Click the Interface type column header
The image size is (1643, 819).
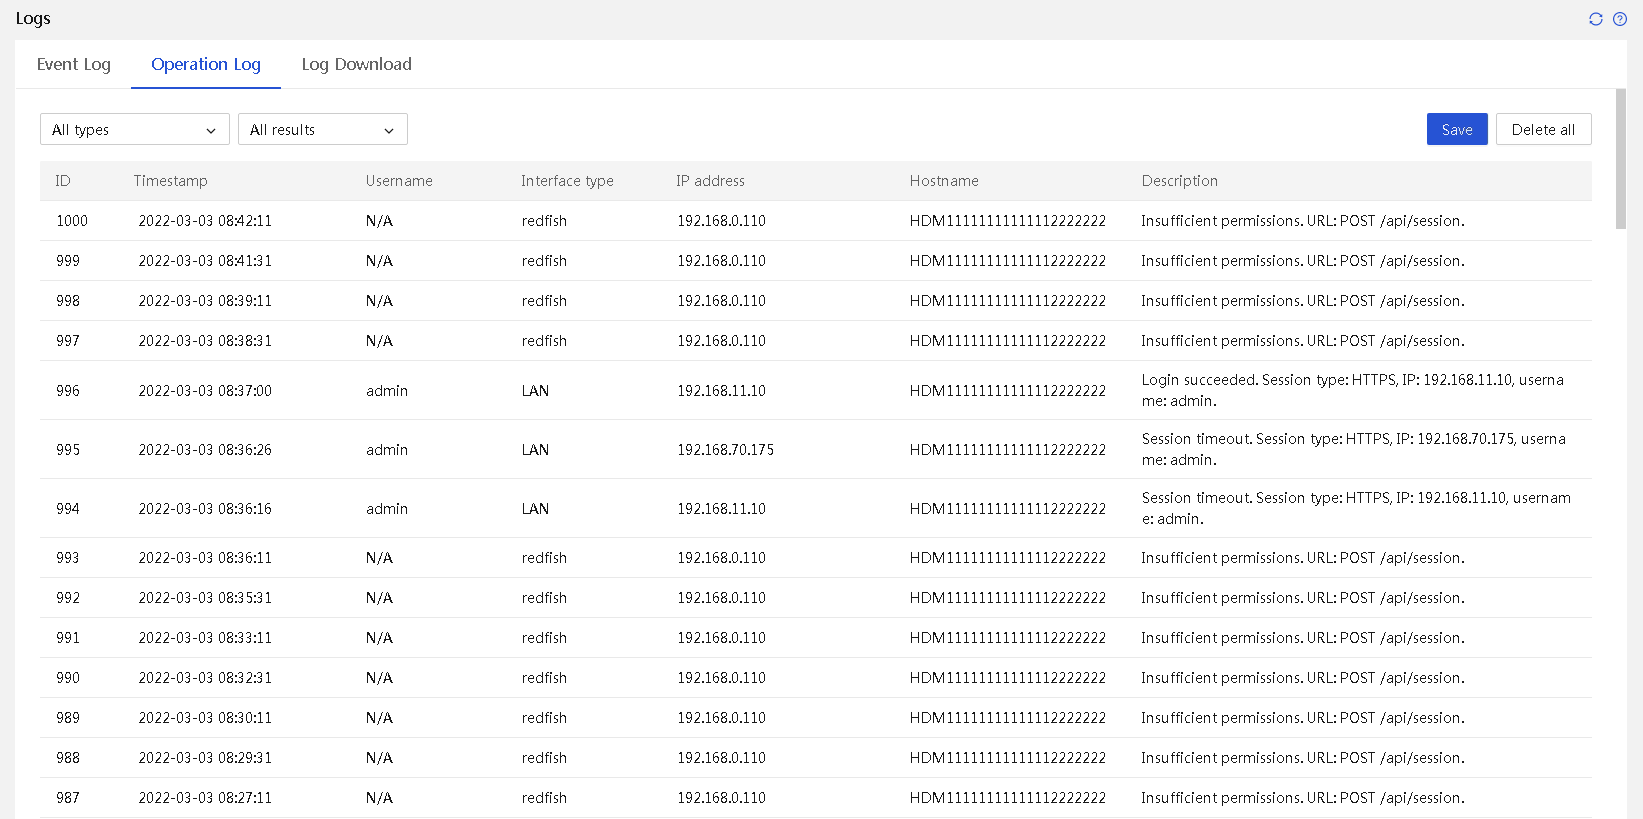coord(567,181)
